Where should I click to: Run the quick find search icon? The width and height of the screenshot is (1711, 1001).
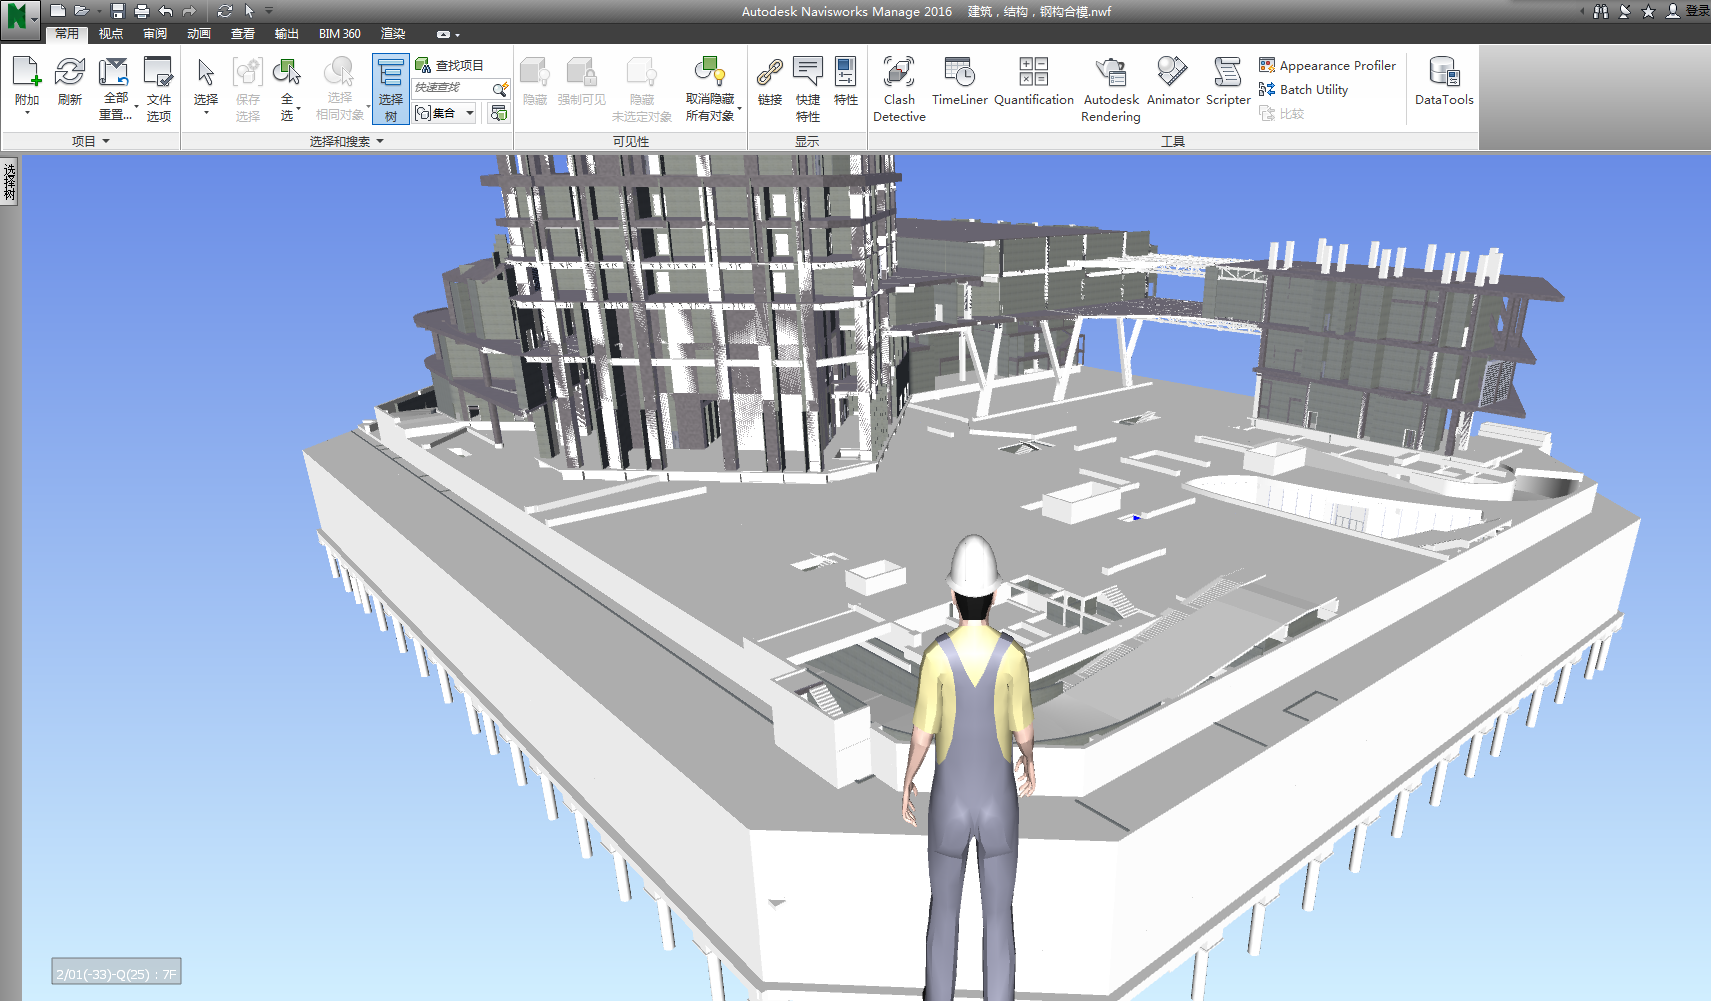[x=501, y=88]
